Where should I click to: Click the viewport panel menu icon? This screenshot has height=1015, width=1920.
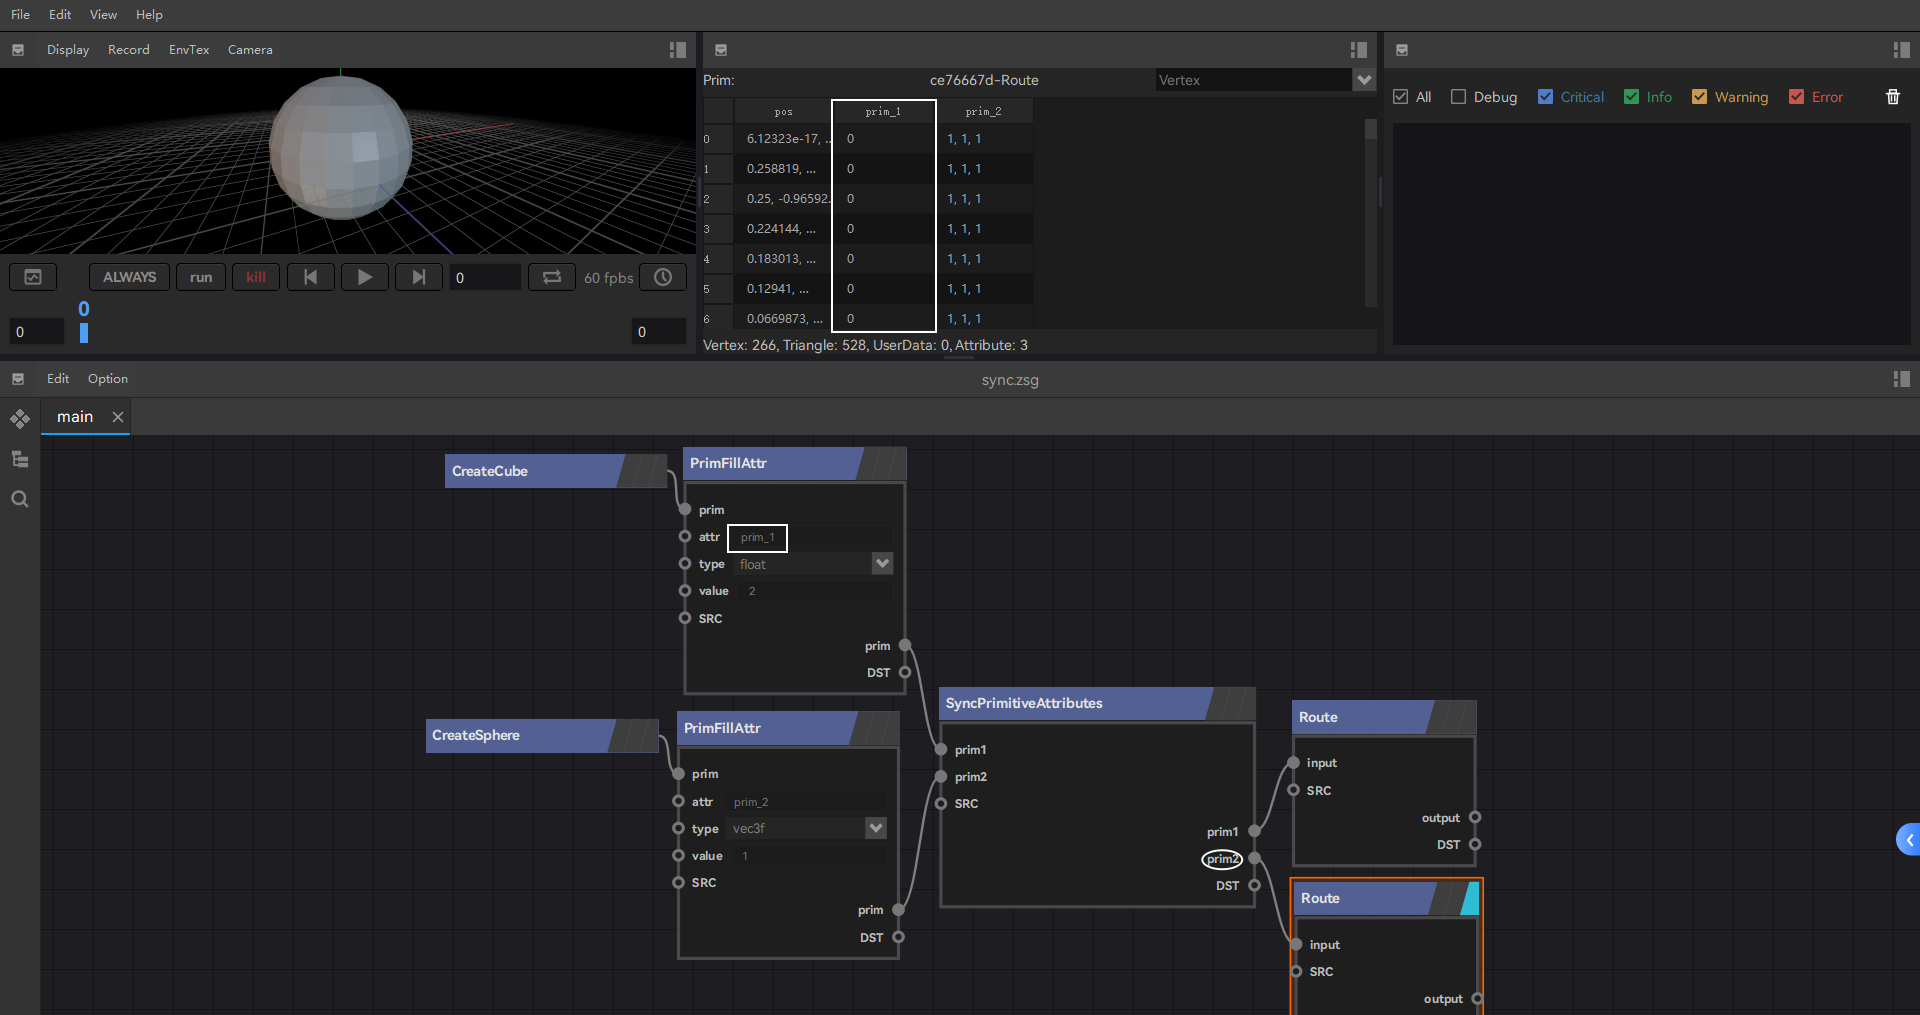[x=18, y=50]
